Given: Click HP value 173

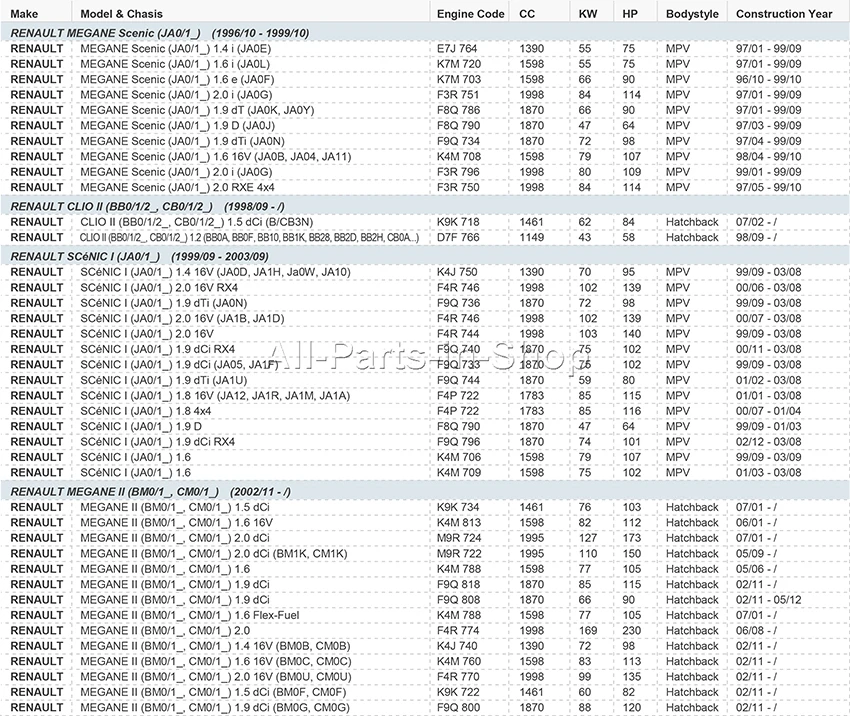Looking at the screenshot, I should point(632,538).
